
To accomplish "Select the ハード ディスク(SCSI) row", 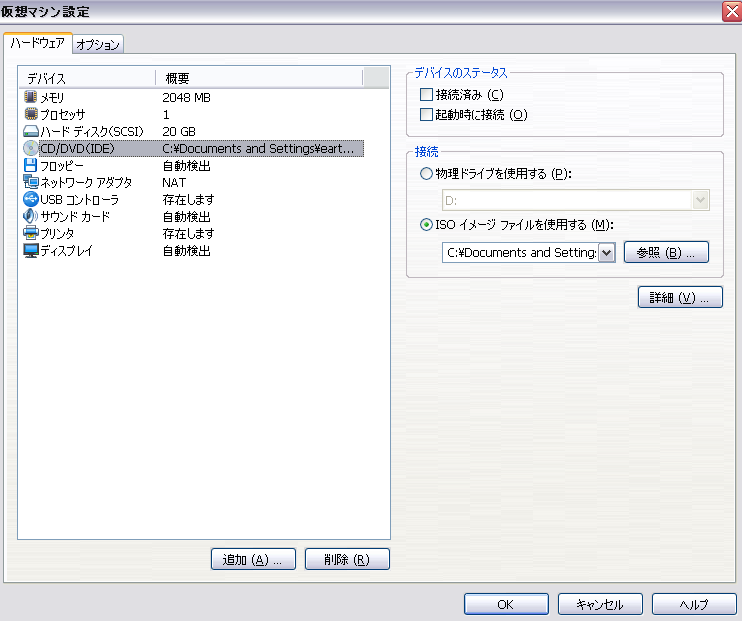I will 192,131.
